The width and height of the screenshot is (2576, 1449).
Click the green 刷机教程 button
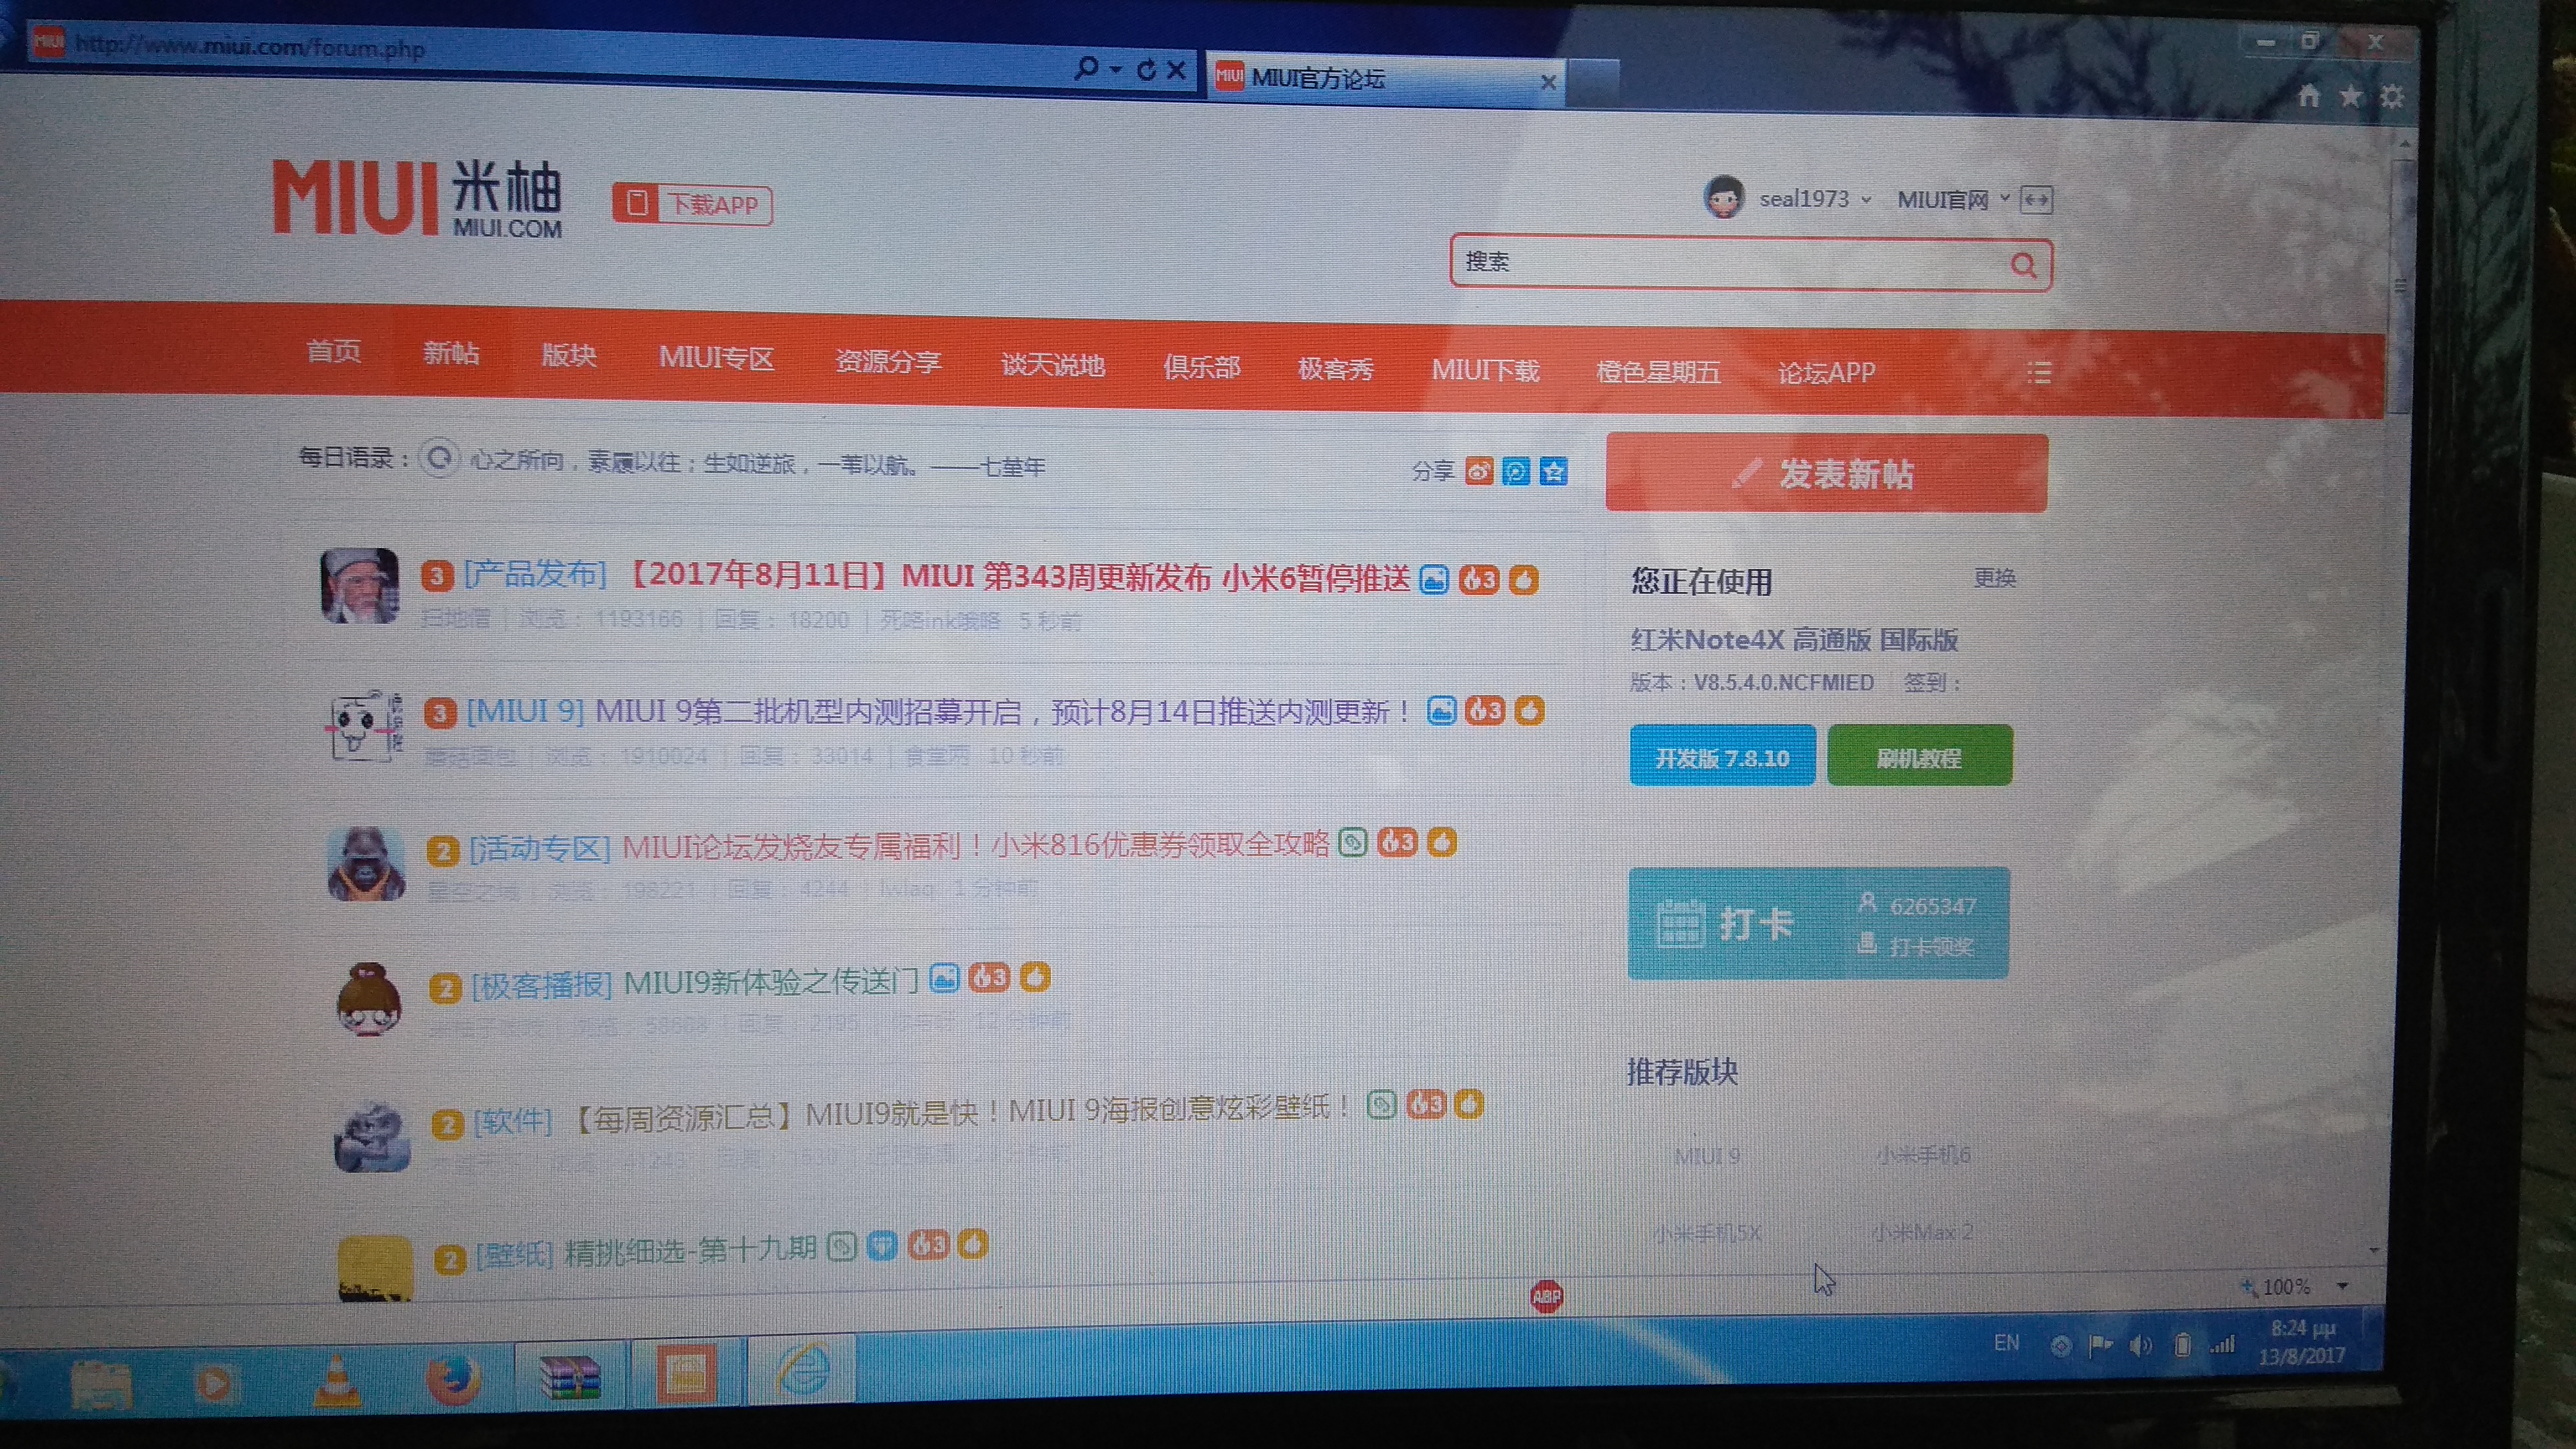(x=1919, y=757)
